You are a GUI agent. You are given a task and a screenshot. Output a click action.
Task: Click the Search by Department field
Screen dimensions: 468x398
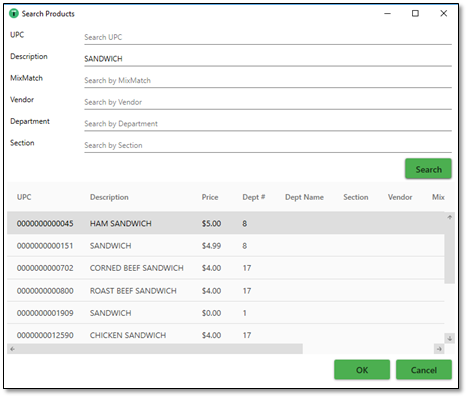tap(268, 124)
